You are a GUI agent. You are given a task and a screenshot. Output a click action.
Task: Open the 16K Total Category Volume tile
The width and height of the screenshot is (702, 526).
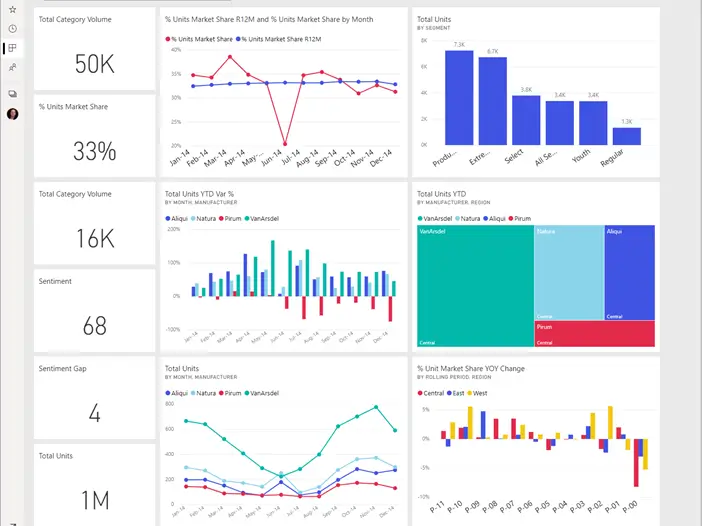(x=95, y=223)
